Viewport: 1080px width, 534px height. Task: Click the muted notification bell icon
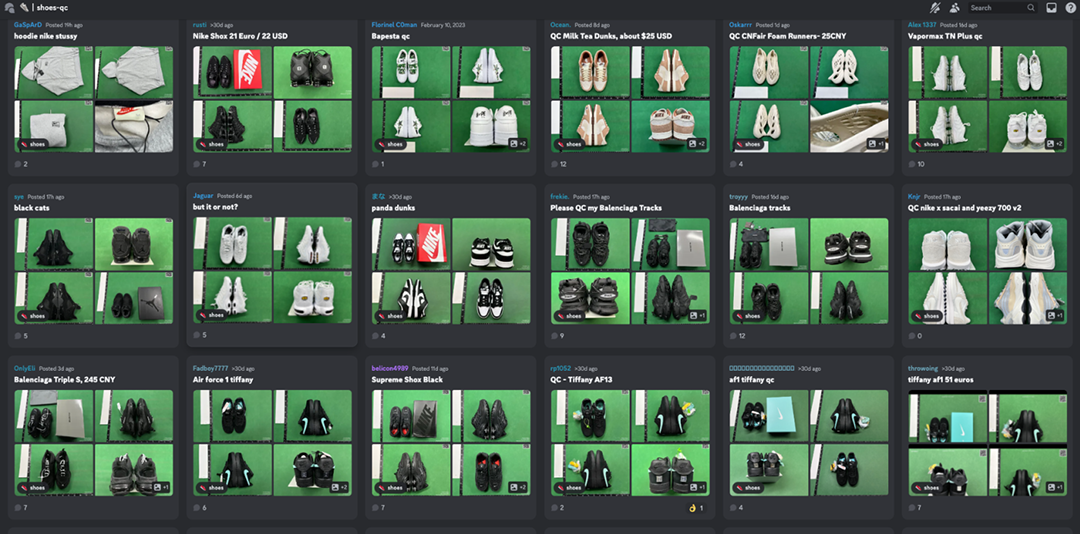[x=935, y=7]
